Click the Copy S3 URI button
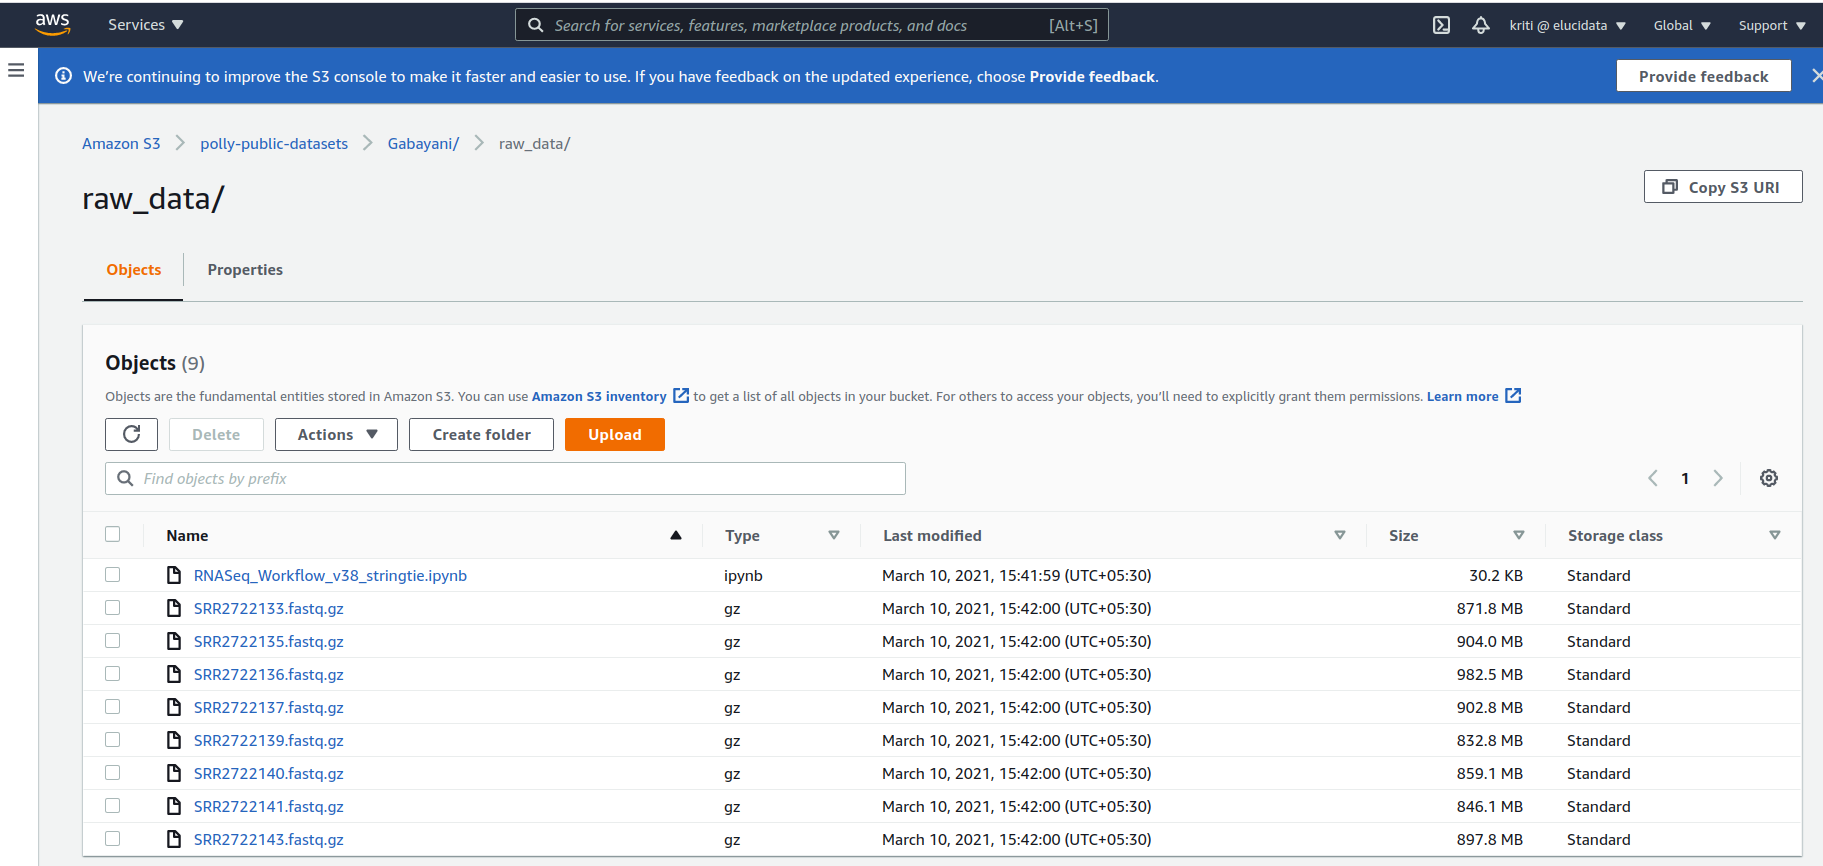 [x=1723, y=187]
